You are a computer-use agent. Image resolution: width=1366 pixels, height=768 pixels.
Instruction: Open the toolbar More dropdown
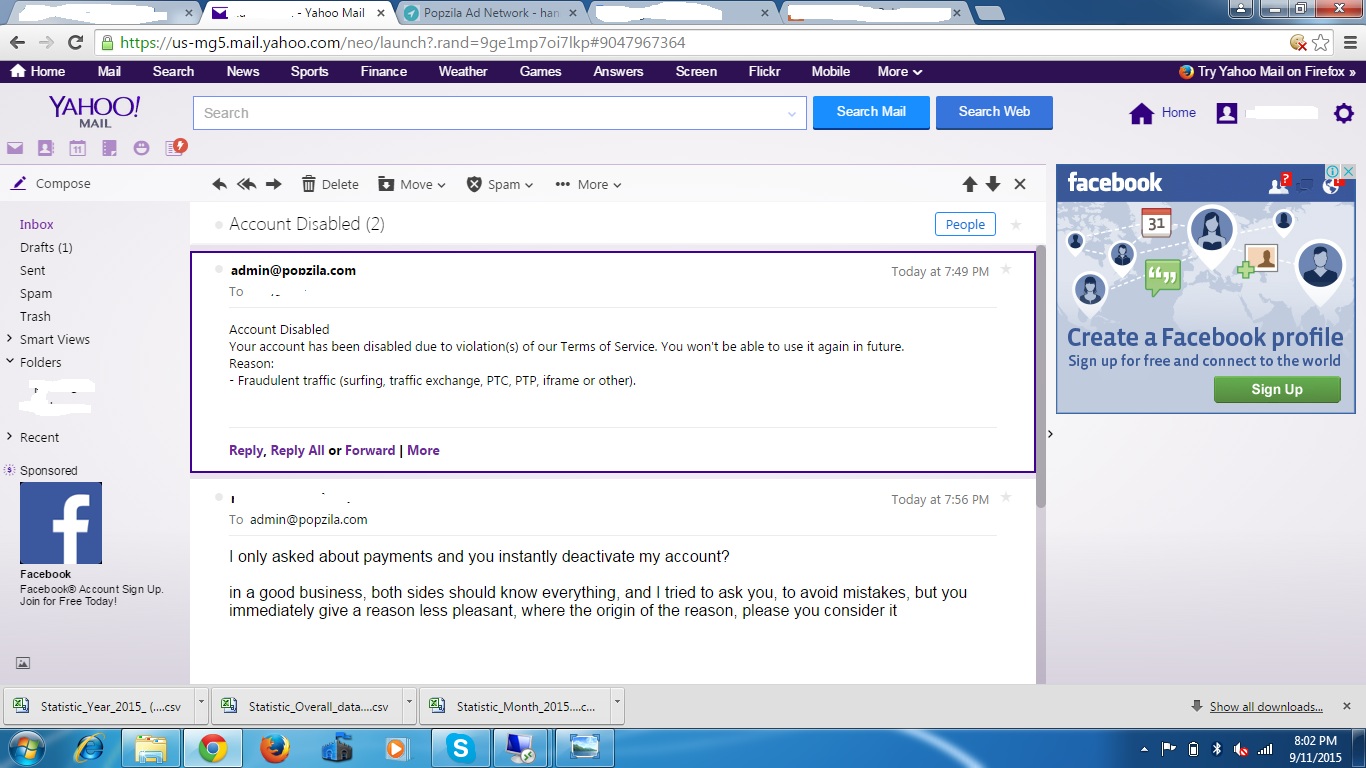(589, 184)
